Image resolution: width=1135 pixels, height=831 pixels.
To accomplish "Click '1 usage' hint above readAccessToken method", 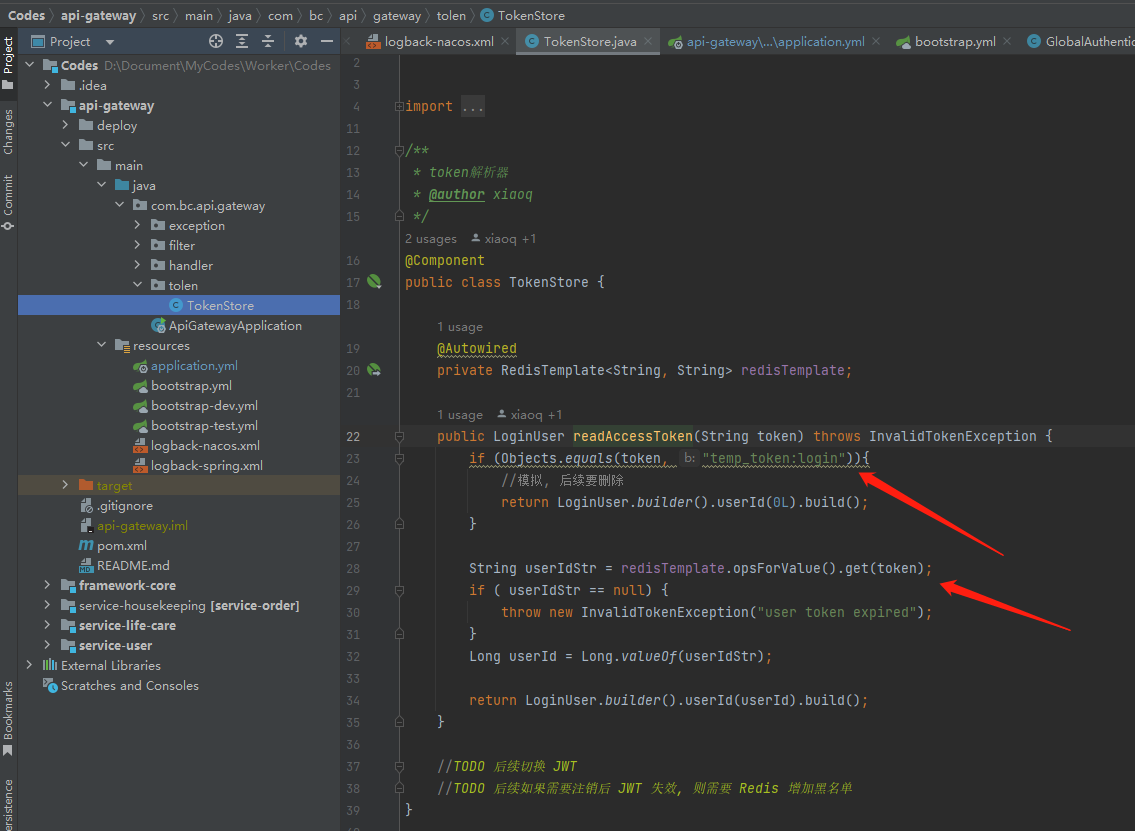I will tap(460, 415).
